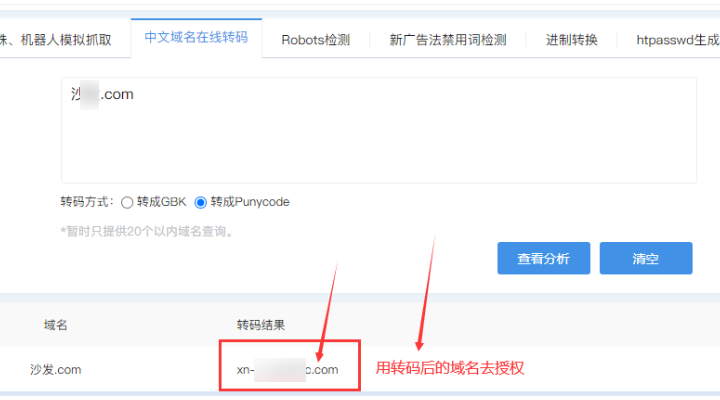Select the 进制转换 tab
Screen dimensions: 720x400
pos(571,40)
